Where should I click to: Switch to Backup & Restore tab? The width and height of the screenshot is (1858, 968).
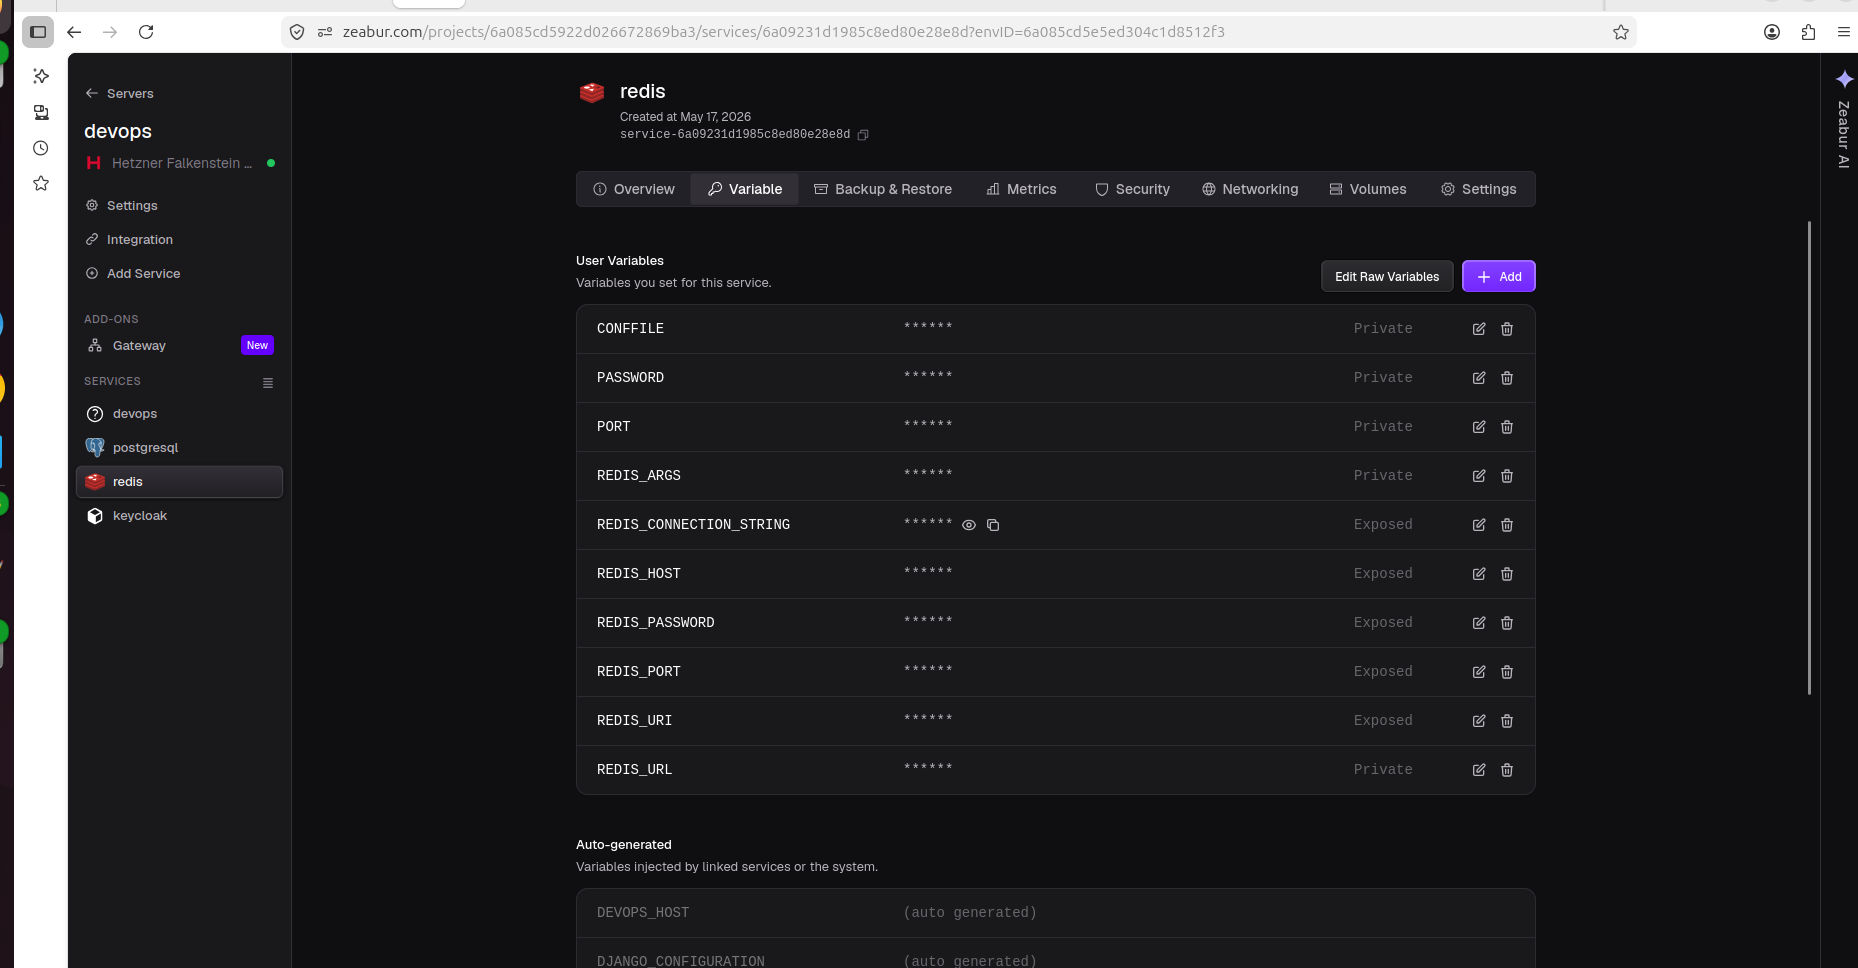pos(883,189)
